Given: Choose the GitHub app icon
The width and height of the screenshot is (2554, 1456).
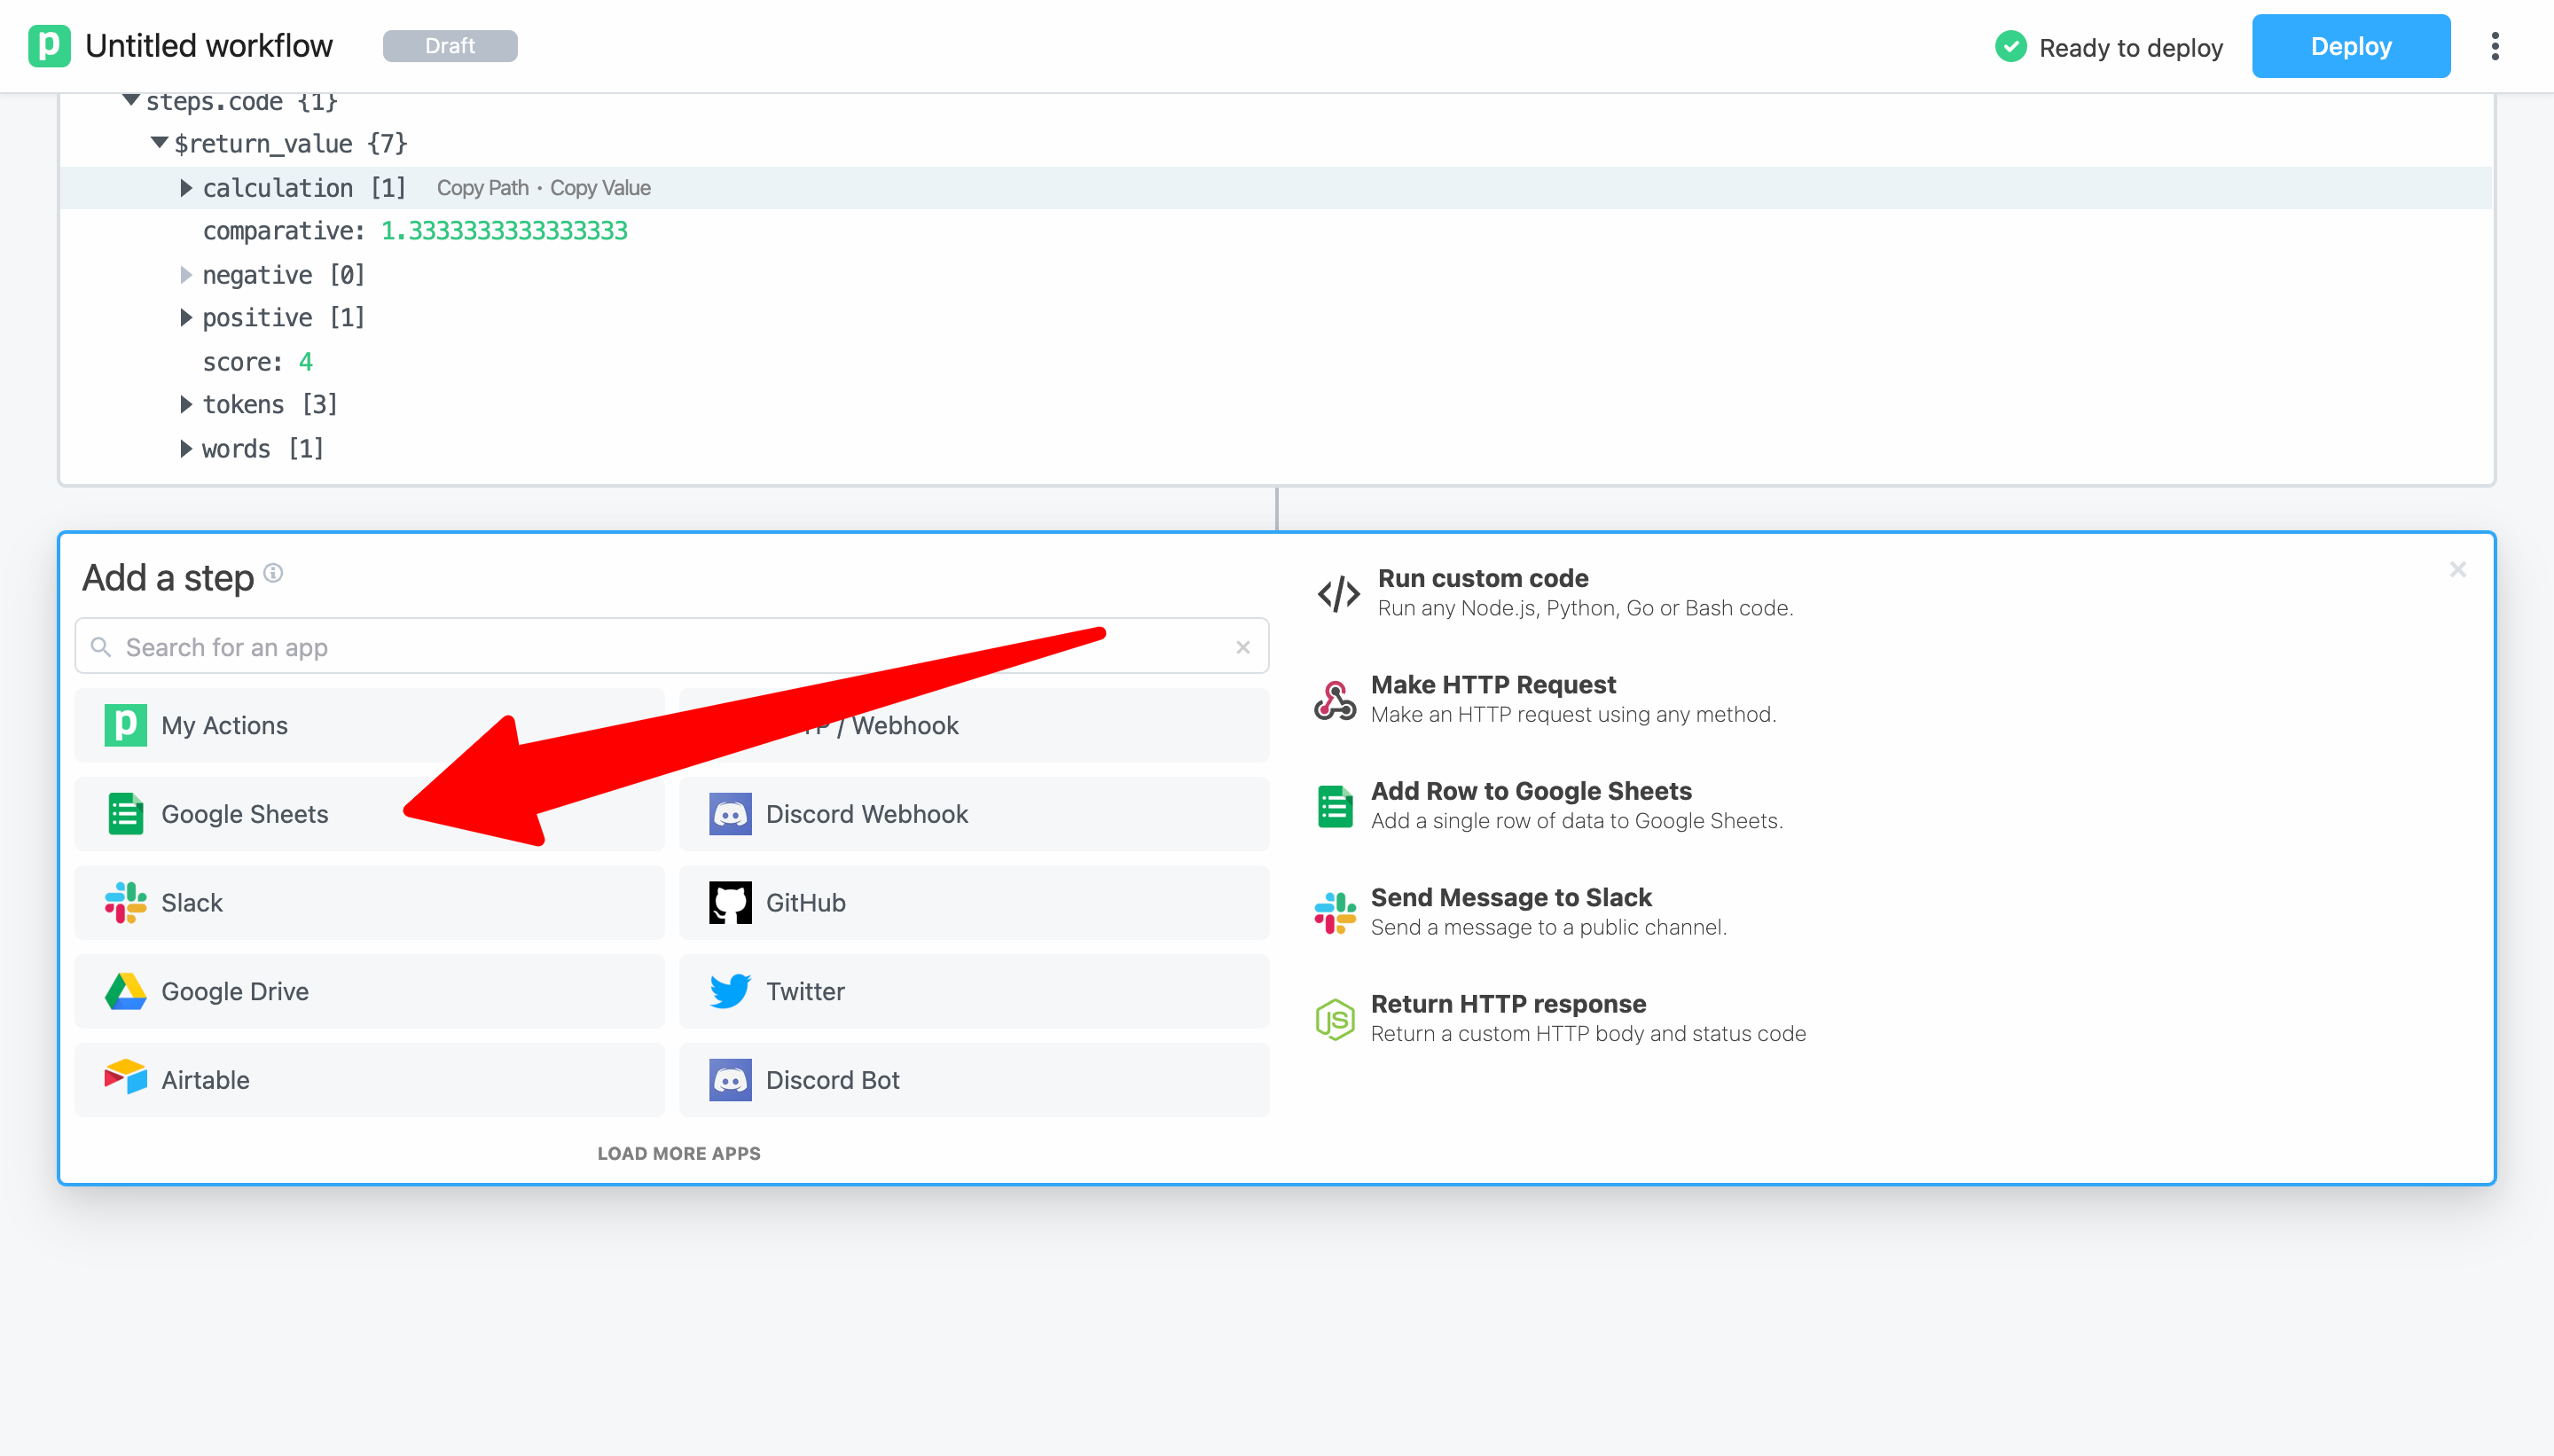Looking at the screenshot, I should tap(730, 902).
